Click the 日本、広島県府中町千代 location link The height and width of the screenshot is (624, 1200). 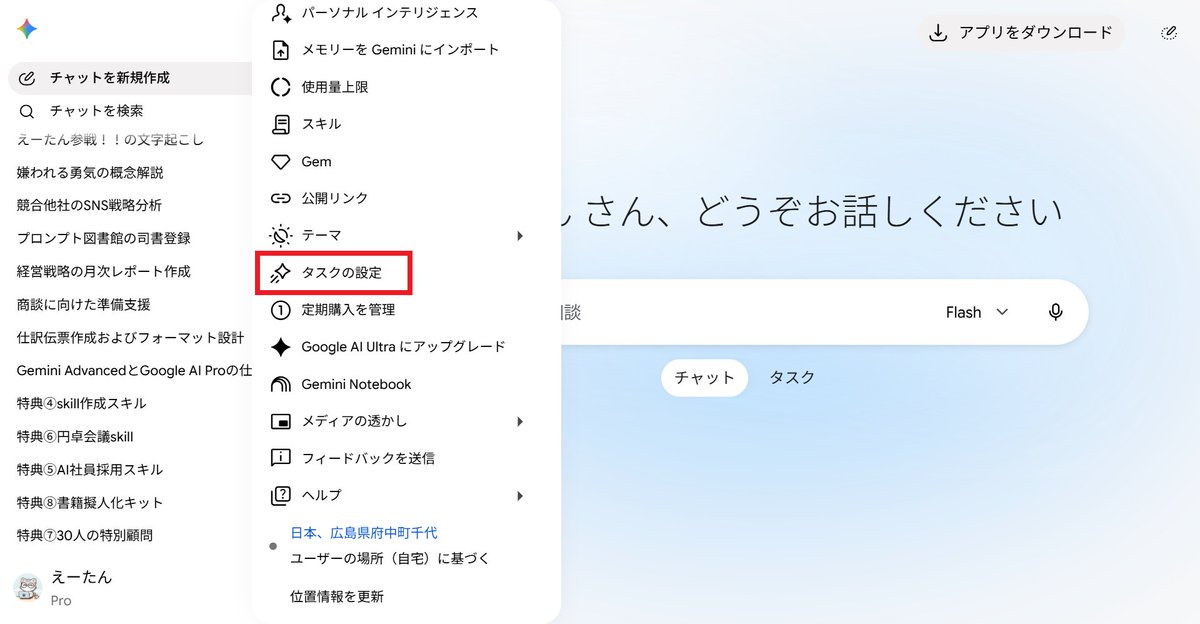pos(364,533)
